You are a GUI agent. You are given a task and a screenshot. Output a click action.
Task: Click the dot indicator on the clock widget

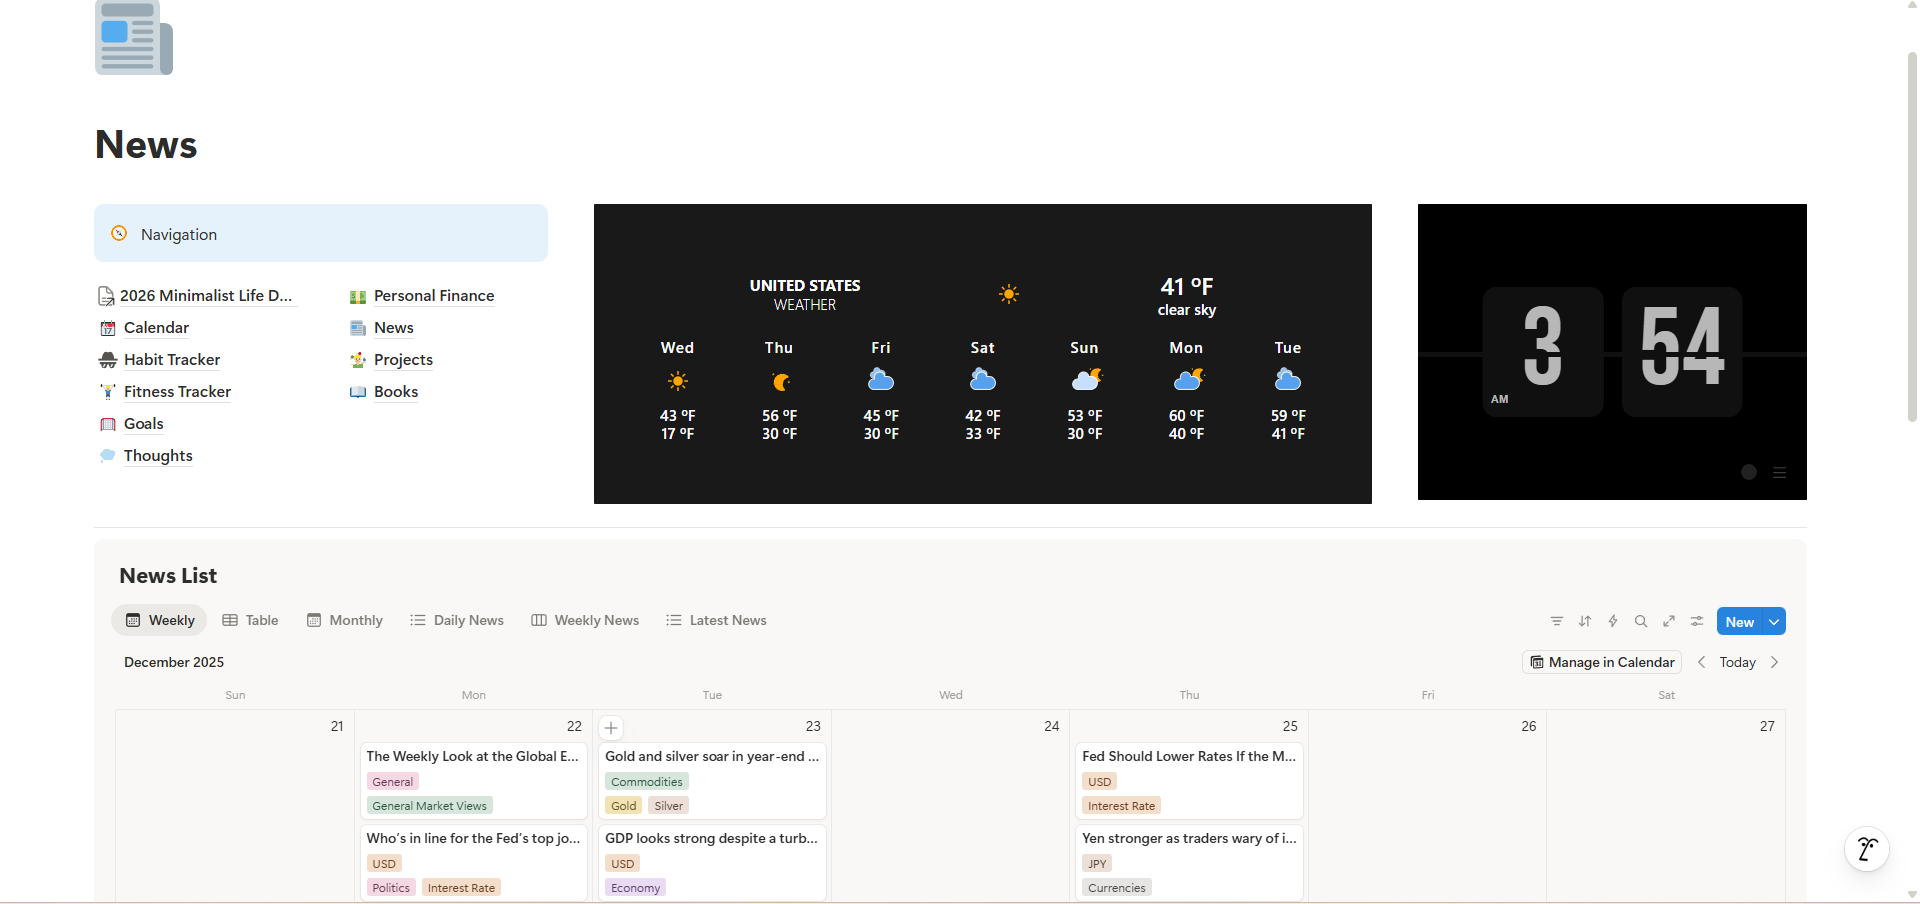(x=1749, y=472)
